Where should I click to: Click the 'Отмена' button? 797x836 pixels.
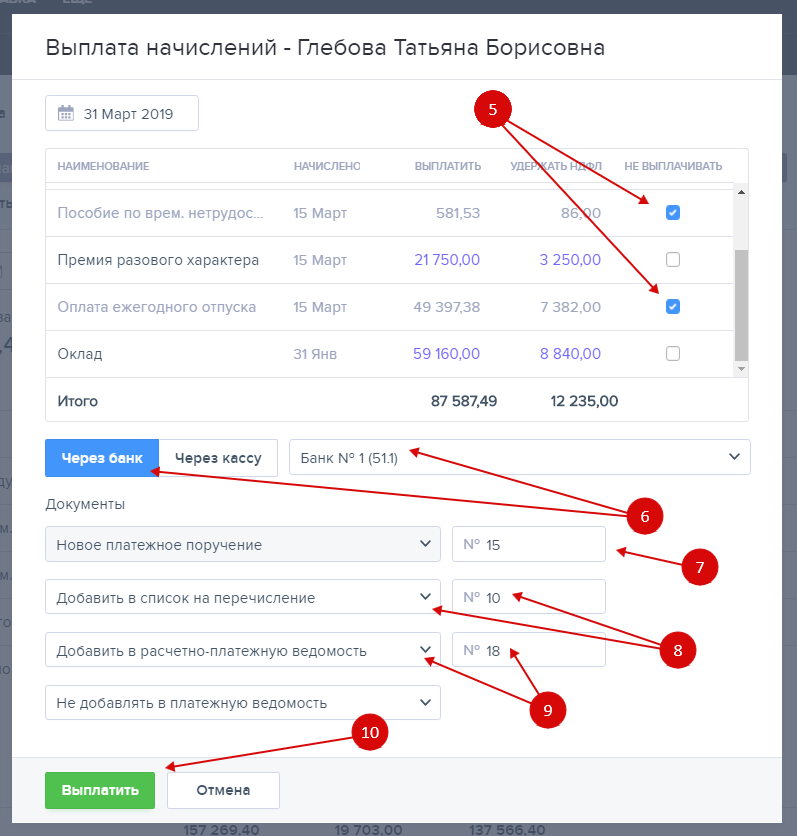[223, 790]
